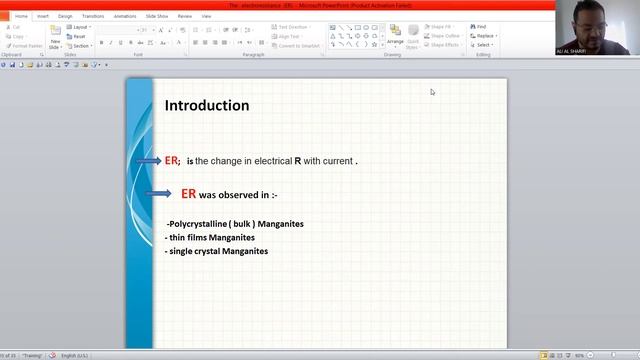The image size is (640, 360).
Task: Switch to the Home tab
Action: point(21,16)
